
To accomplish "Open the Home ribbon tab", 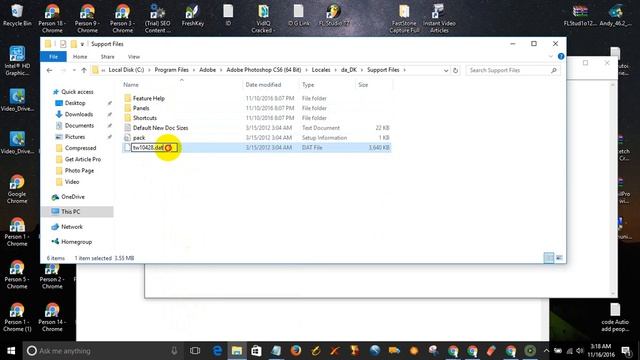I will [x=80, y=57].
